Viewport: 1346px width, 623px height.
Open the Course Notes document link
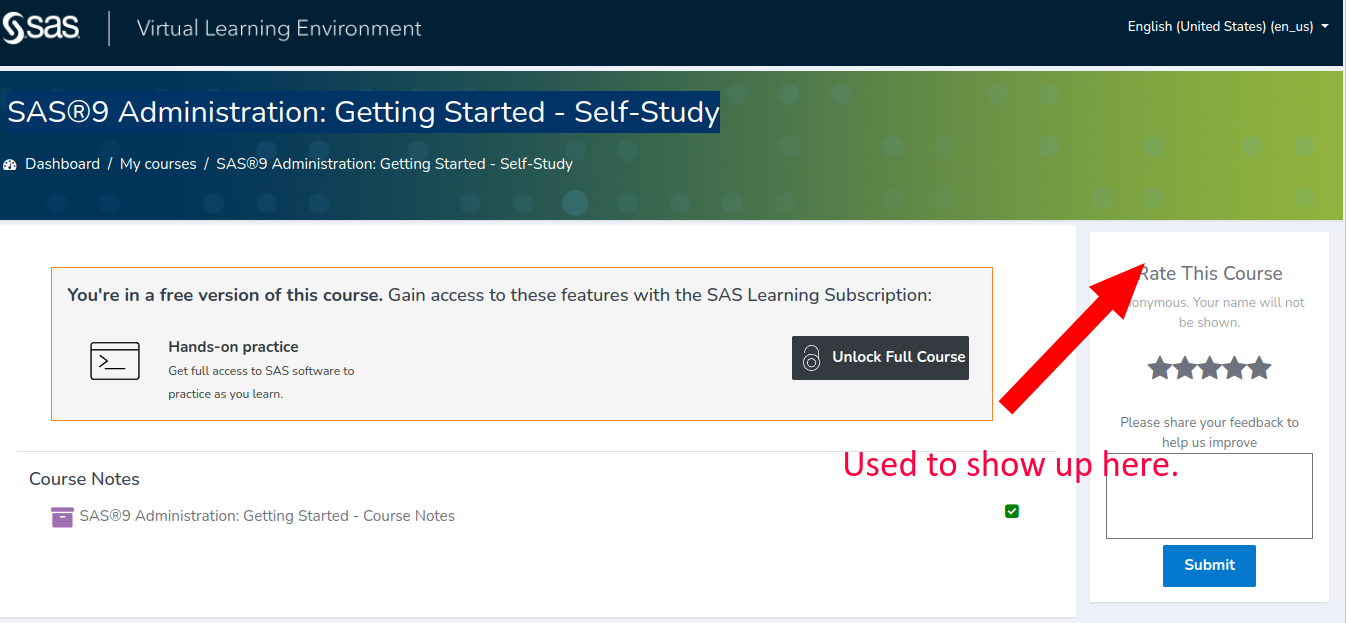267,516
